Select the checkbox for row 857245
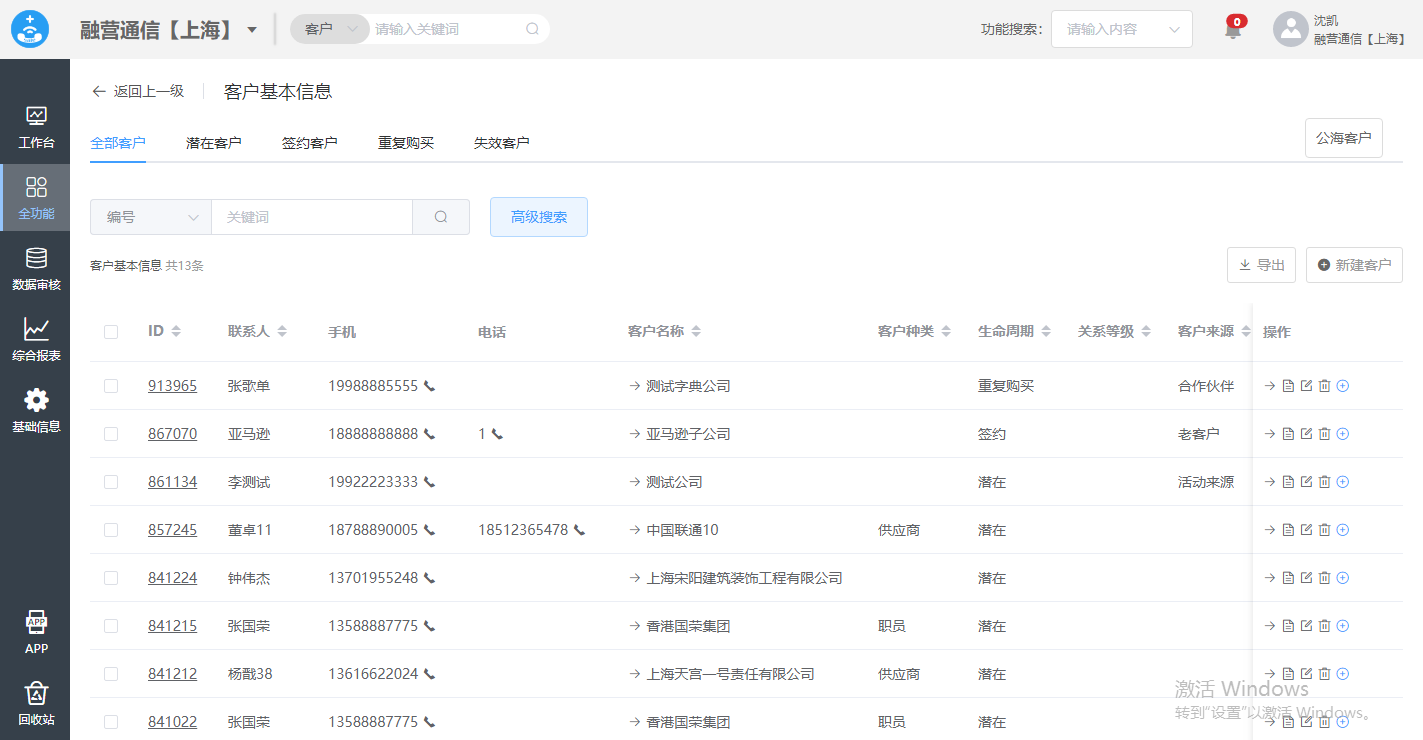1423x740 pixels. [111, 530]
